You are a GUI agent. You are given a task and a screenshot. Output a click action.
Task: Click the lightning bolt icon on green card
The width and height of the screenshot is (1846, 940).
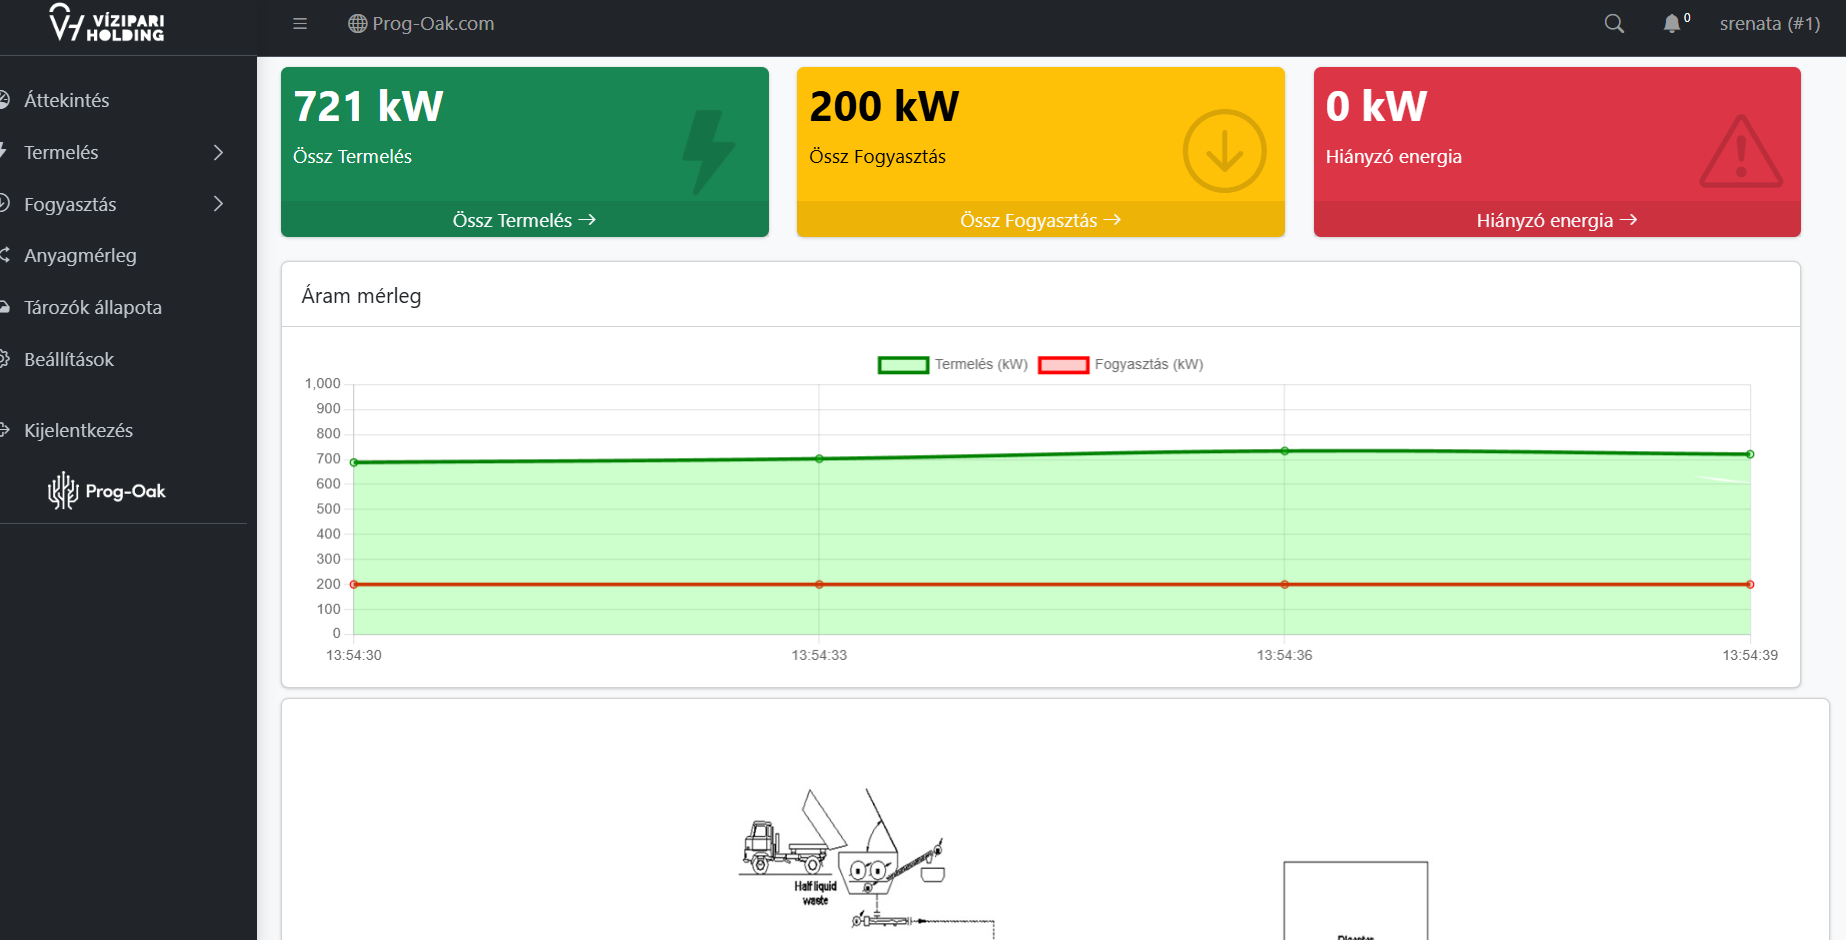pyautogui.click(x=708, y=151)
